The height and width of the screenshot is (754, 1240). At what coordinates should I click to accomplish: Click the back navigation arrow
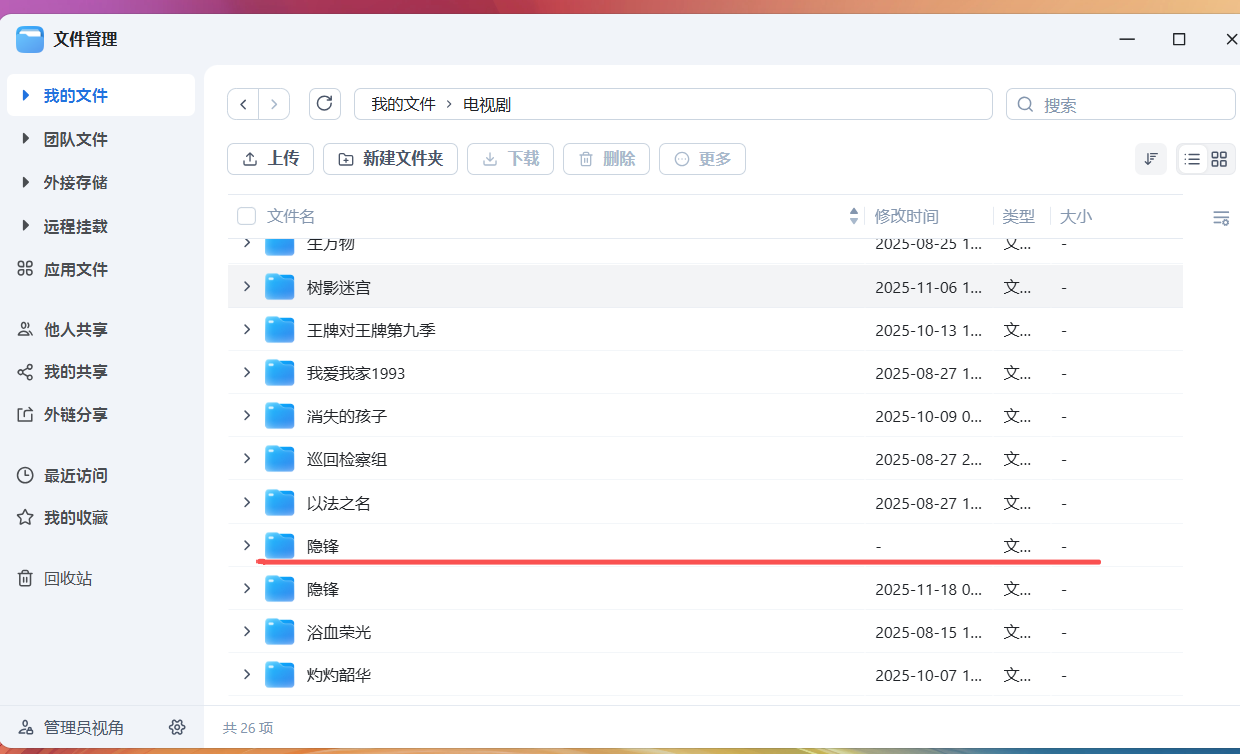click(243, 103)
